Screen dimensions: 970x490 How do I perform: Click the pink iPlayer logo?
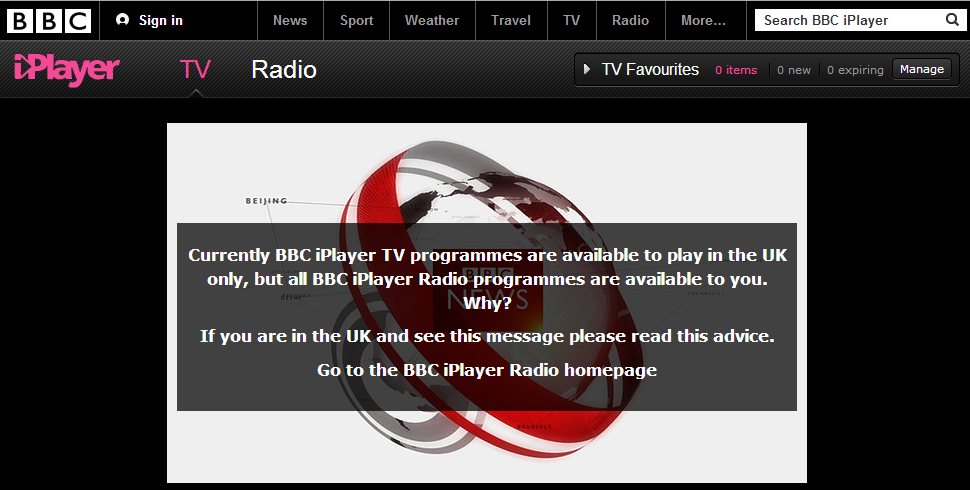click(66, 69)
